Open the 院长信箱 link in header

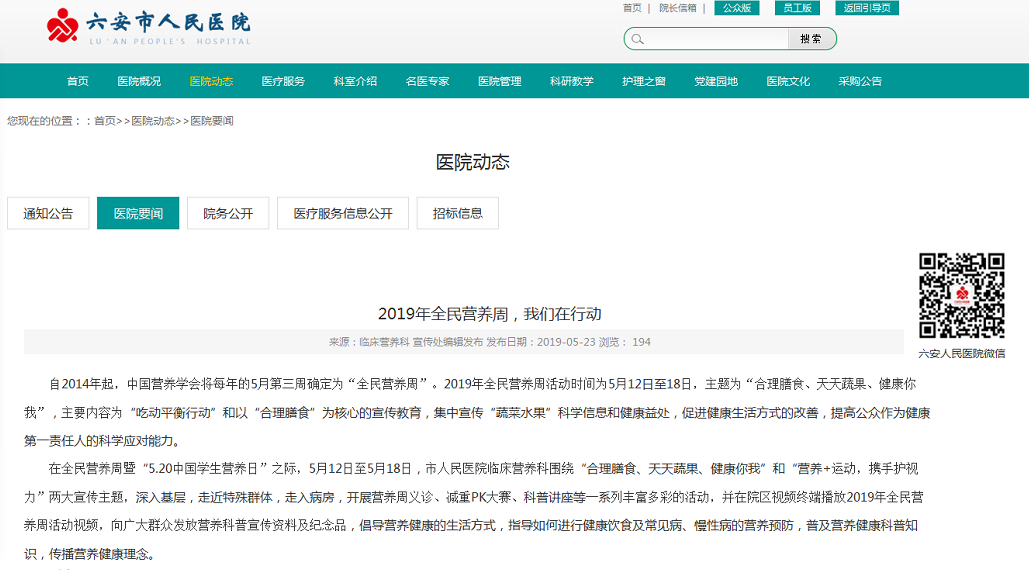tap(678, 8)
